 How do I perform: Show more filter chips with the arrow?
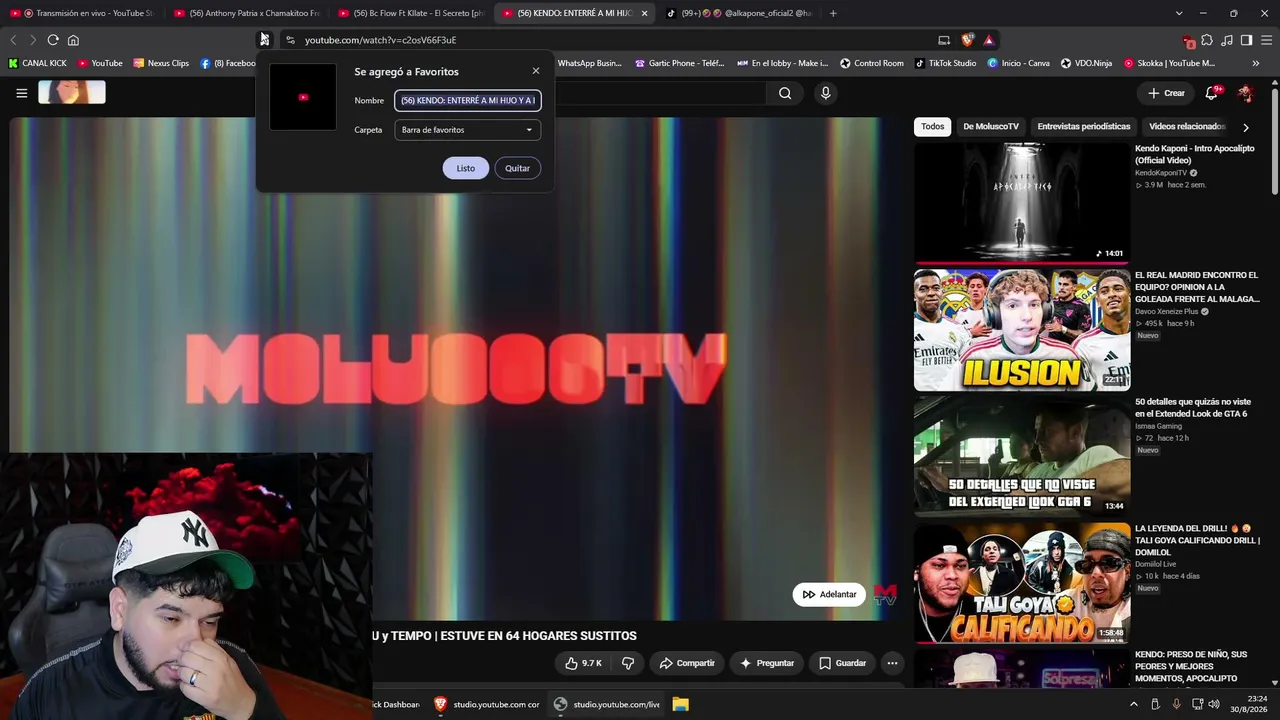click(1245, 127)
